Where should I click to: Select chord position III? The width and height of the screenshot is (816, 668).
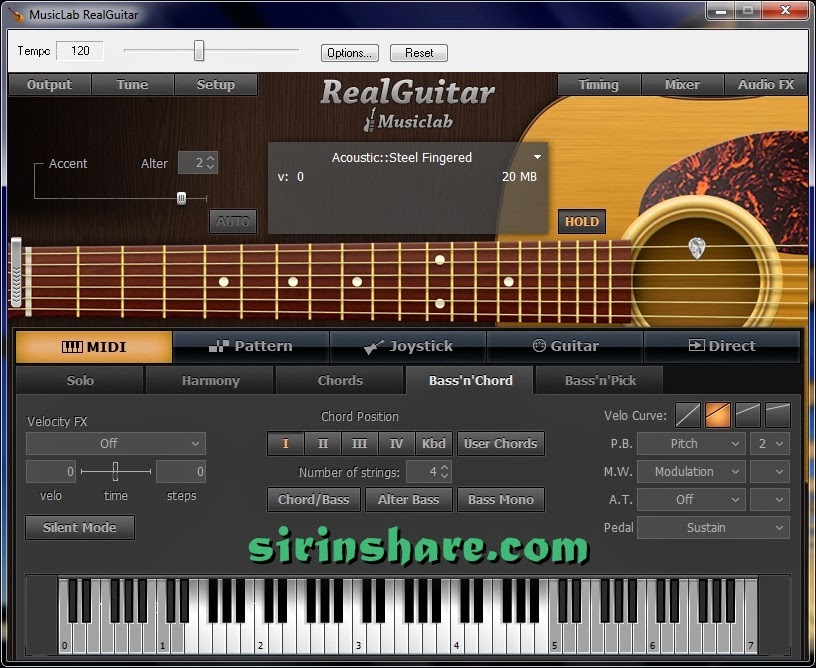point(360,444)
